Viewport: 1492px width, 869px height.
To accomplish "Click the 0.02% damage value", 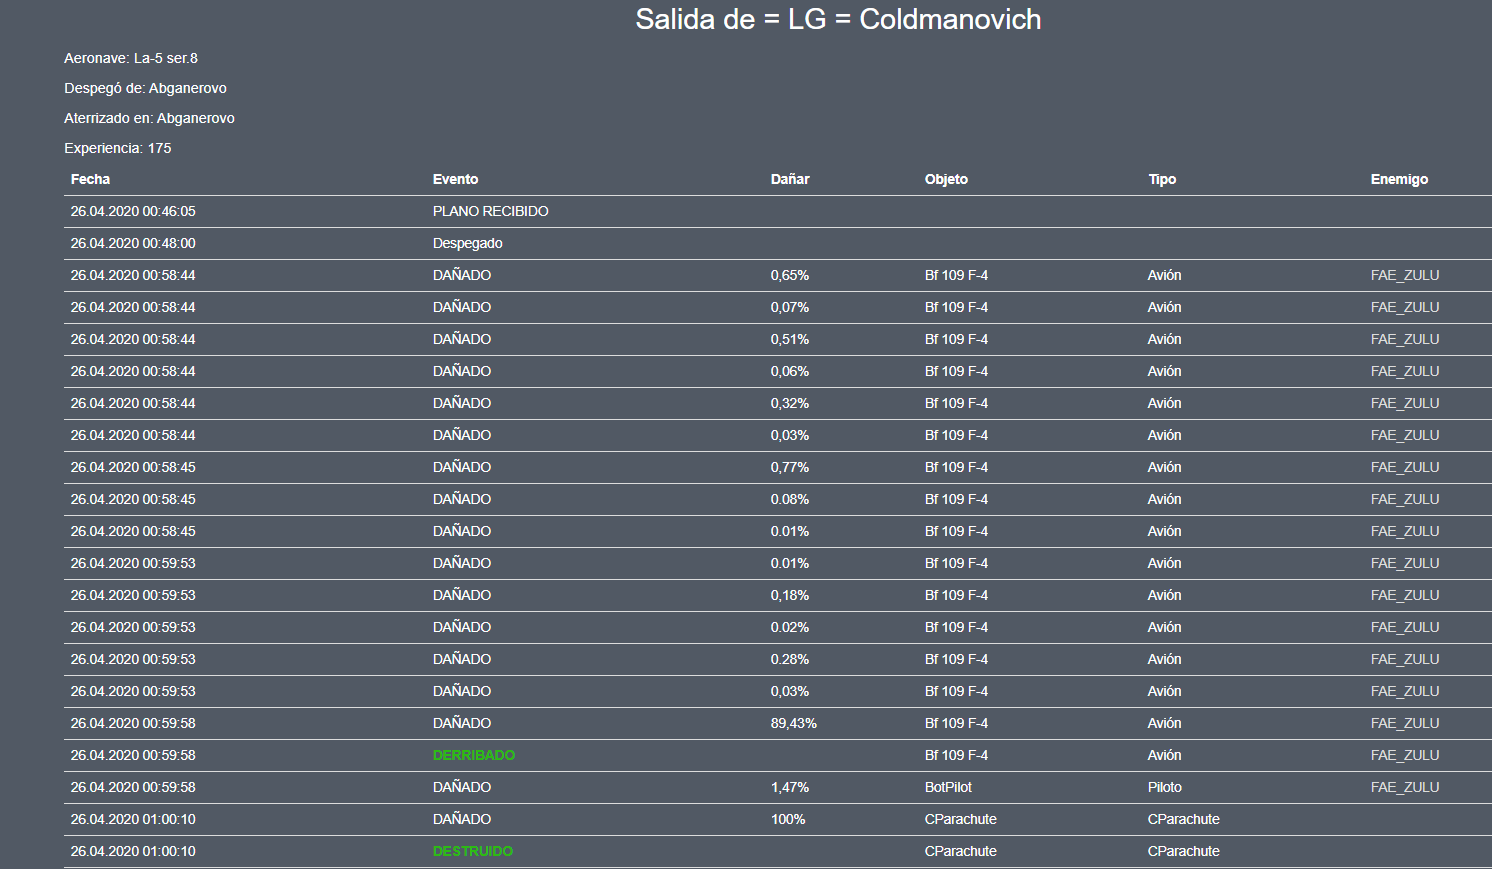I will (790, 627).
